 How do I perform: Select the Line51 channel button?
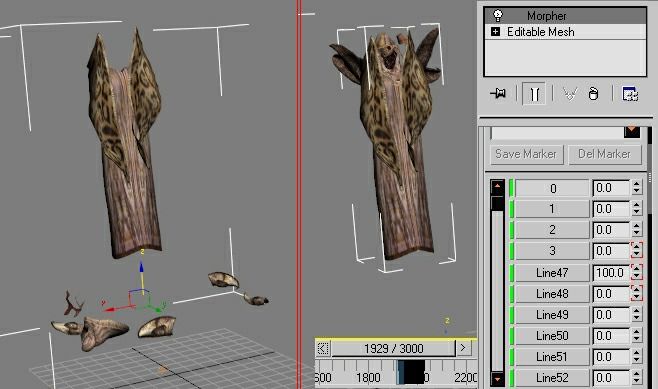552,357
